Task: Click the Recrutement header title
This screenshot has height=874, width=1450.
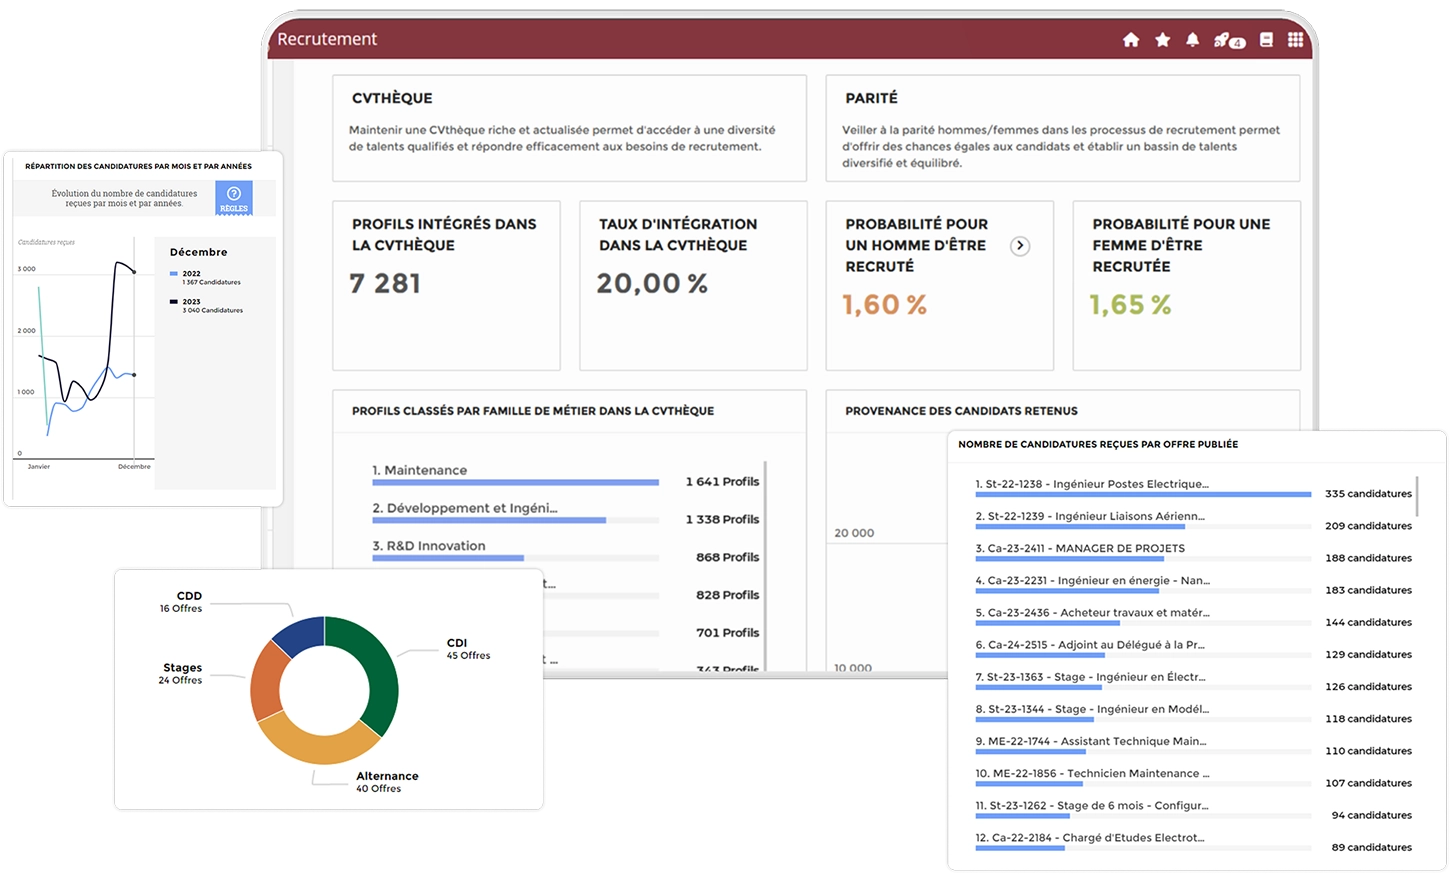Action: click(327, 39)
